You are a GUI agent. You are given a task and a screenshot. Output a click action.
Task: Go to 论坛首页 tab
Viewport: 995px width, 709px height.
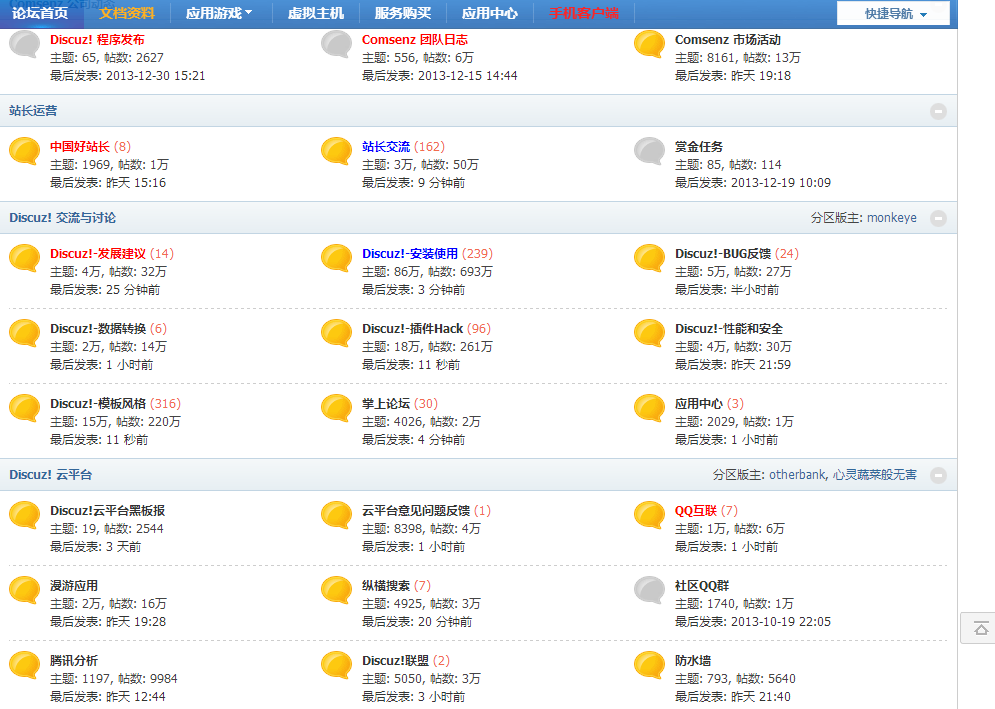(40, 13)
